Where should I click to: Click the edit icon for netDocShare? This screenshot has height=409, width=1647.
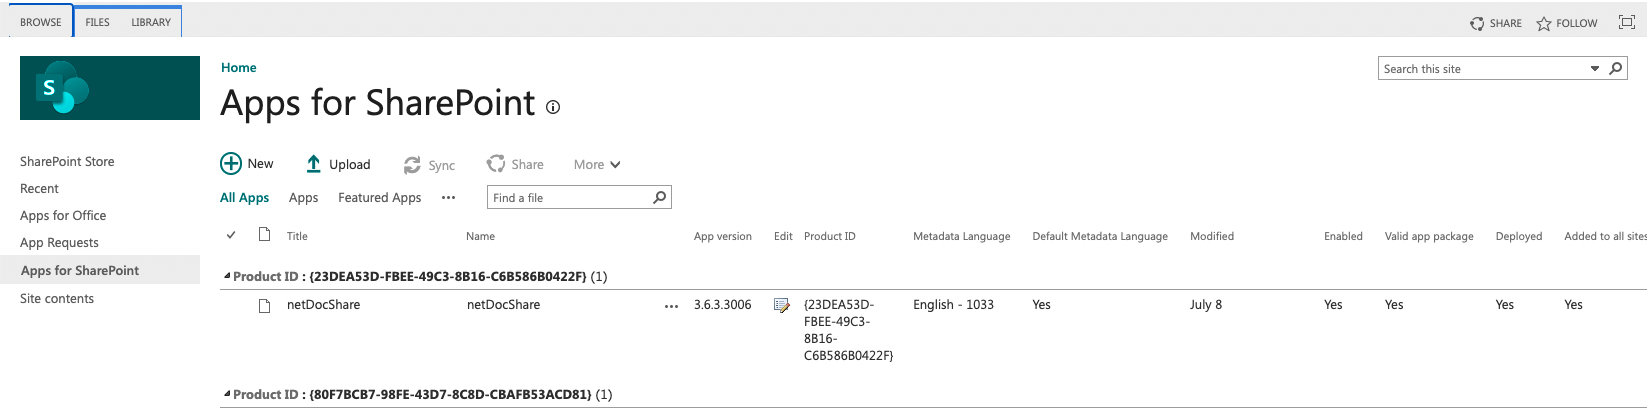click(782, 305)
